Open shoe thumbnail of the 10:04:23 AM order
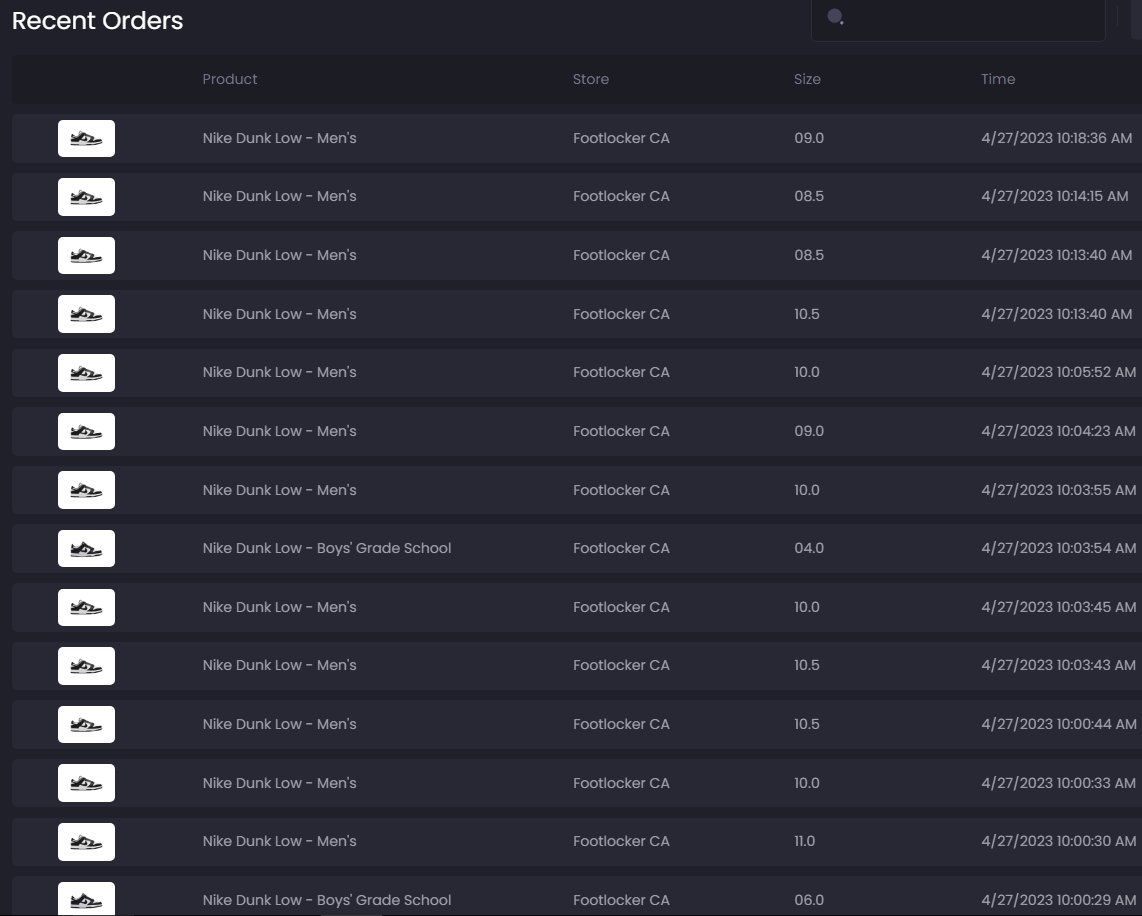Viewport: 1142px width, 916px height. (87, 431)
